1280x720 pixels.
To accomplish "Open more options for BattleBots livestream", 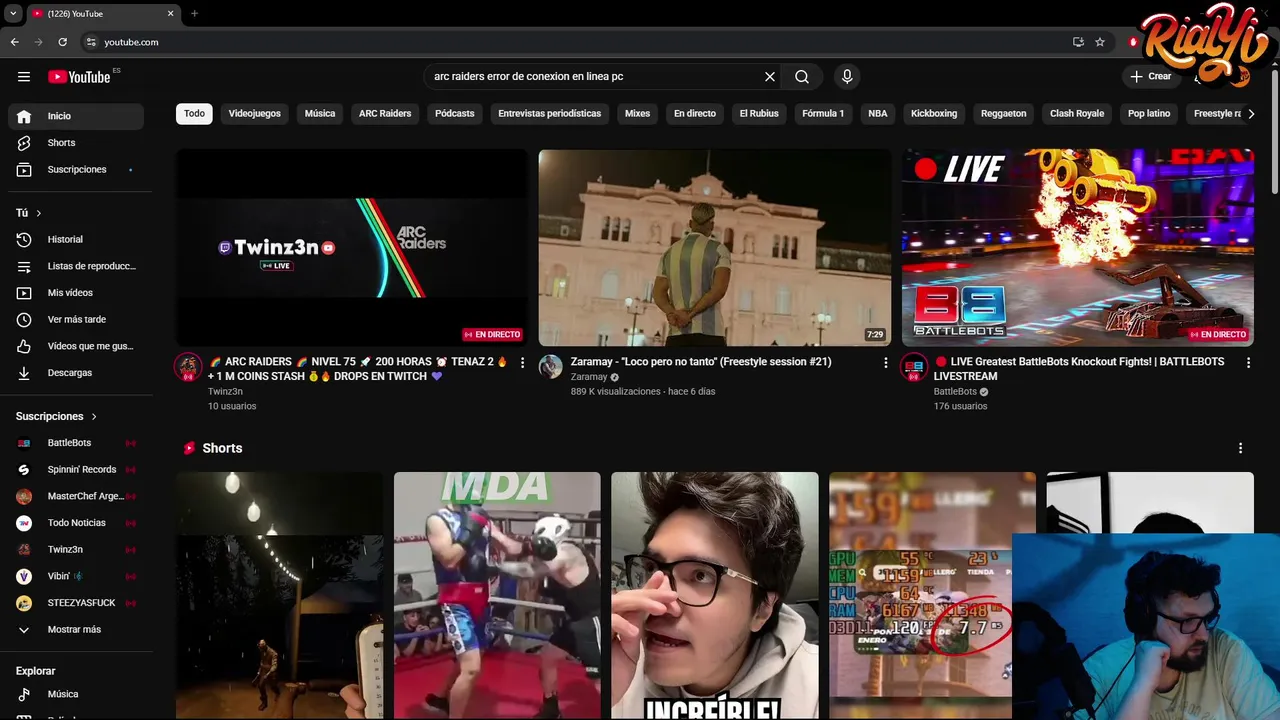I will pos(1248,363).
